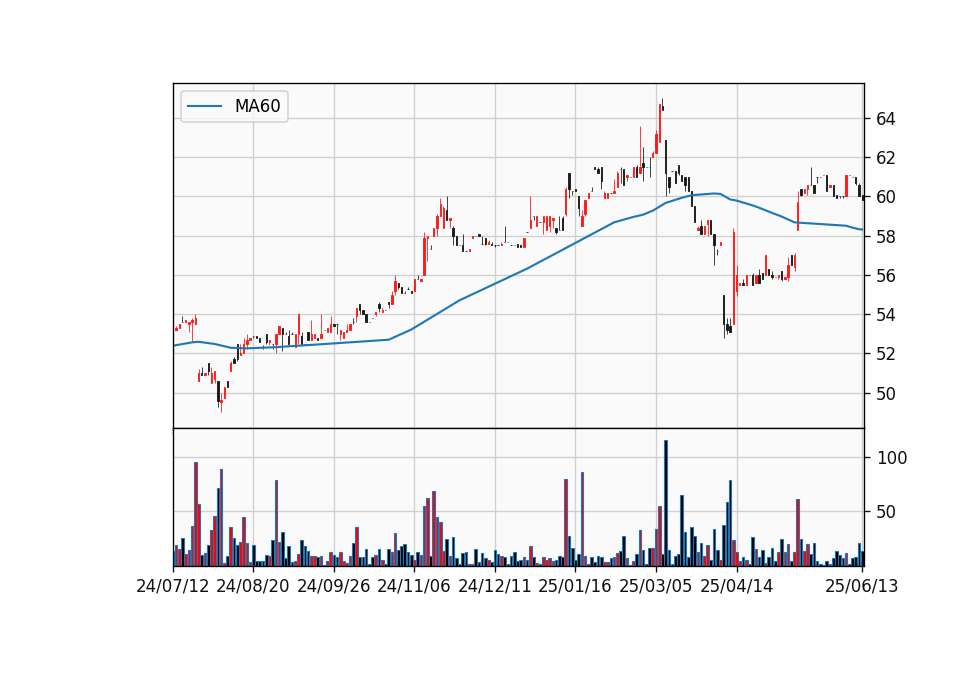Click the price axis label 58
Image resolution: width=960 pixels, height=690 pixels.
click(885, 236)
